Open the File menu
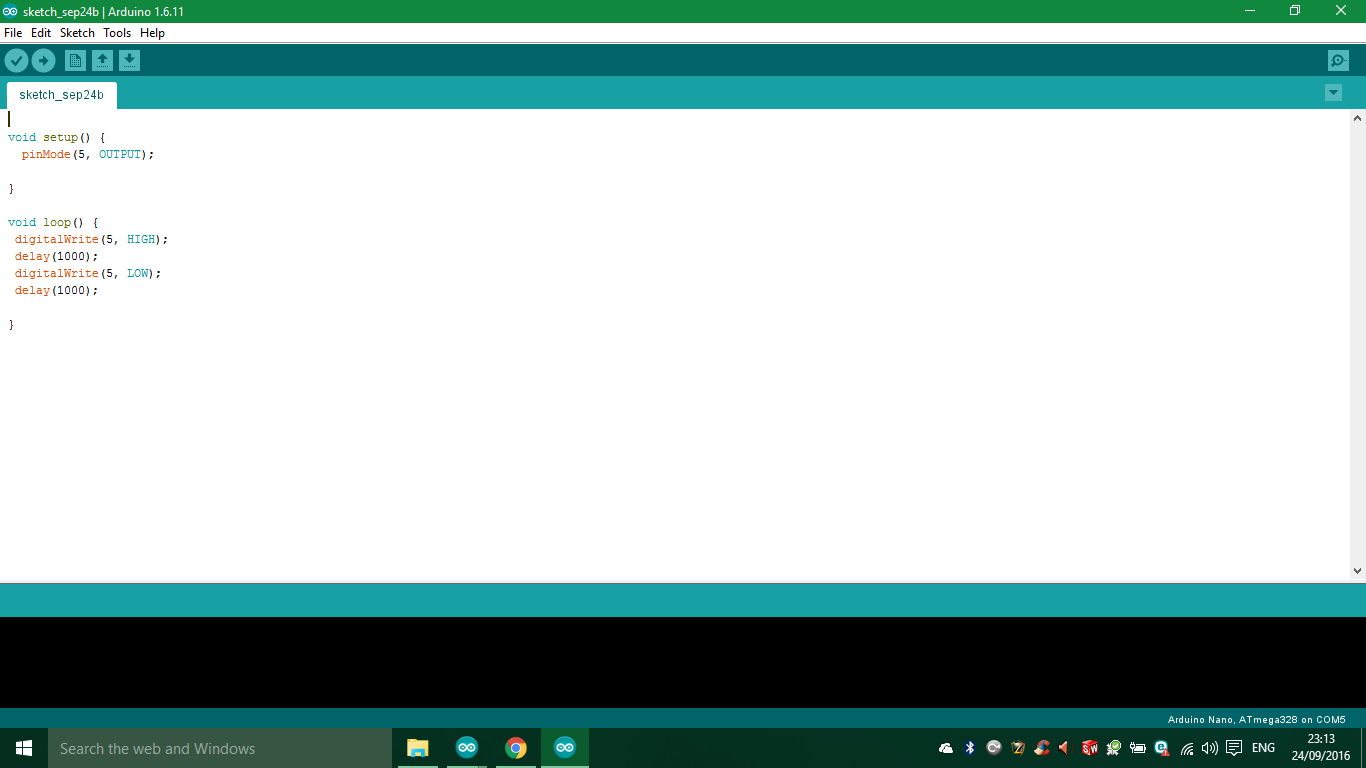 [13, 33]
